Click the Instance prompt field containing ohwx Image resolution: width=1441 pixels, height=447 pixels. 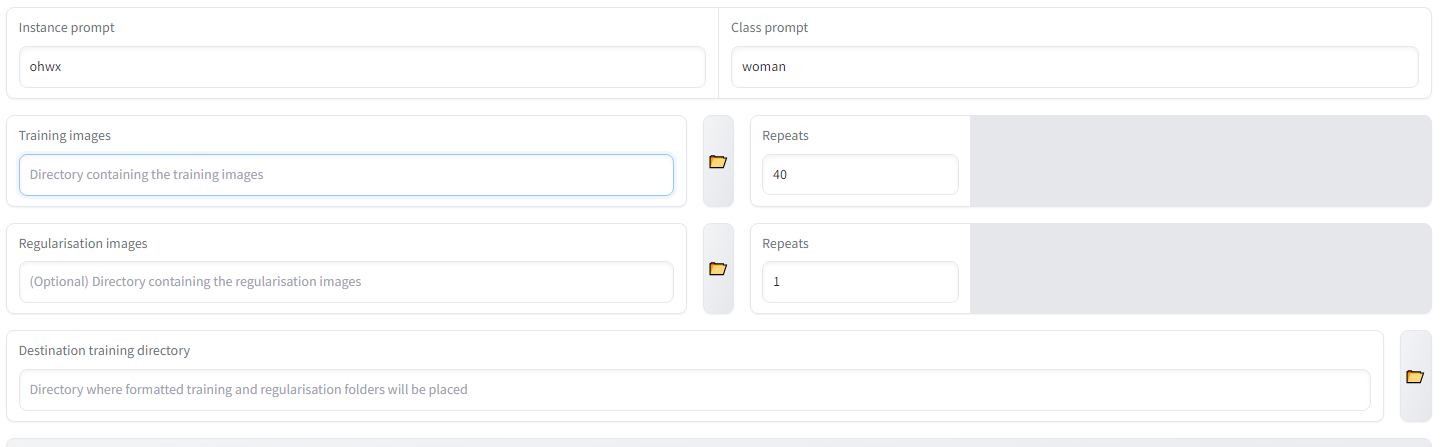point(362,67)
